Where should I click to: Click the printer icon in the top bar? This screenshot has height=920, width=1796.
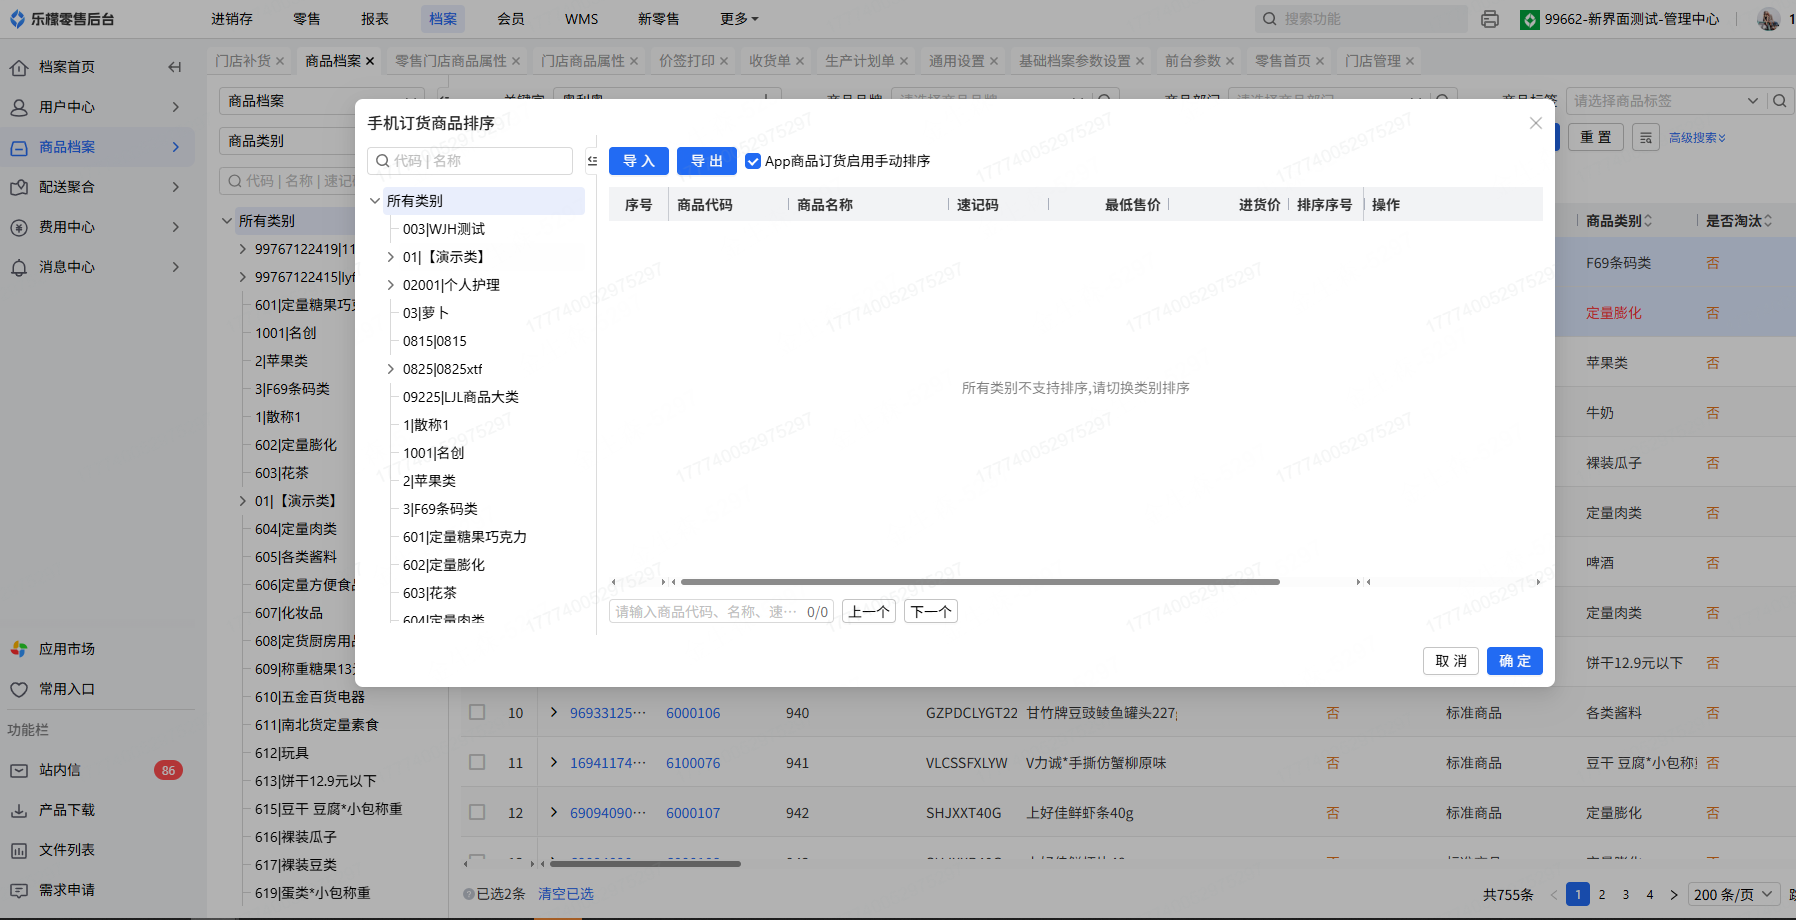[x=1490, y=19]
